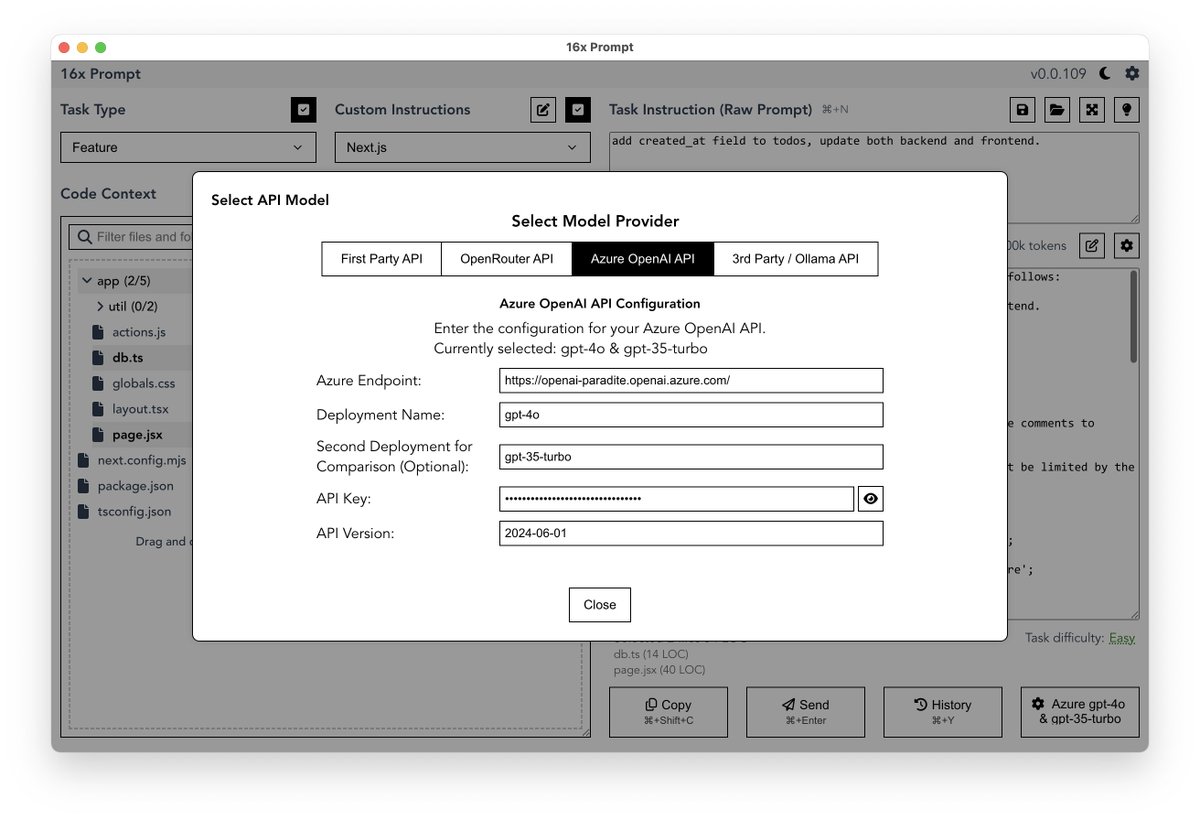This screenshot has height=820, width=1200.
Task: Click the Easy task difficulty link
Action: (1122, 638)
